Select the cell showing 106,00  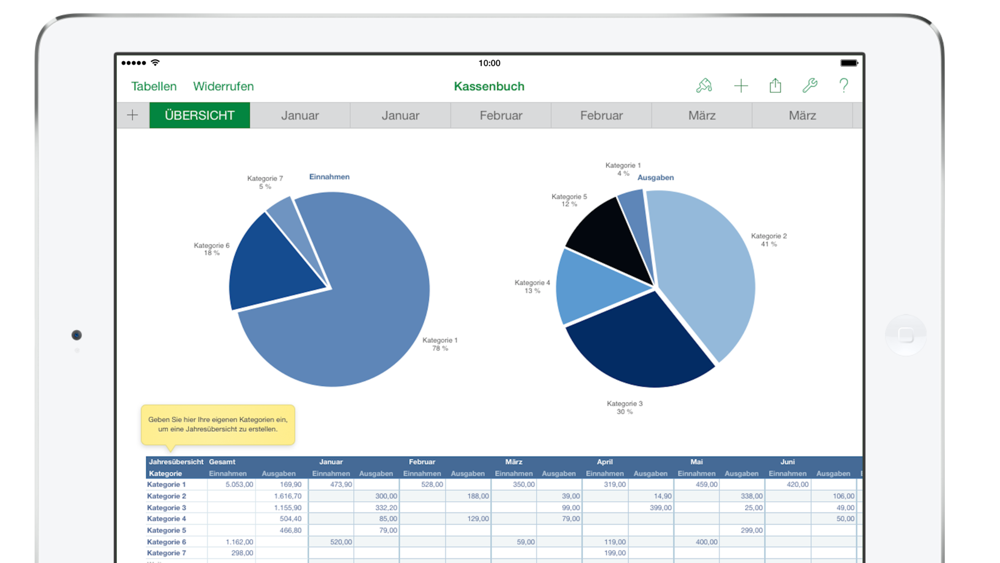pos(834,496)
